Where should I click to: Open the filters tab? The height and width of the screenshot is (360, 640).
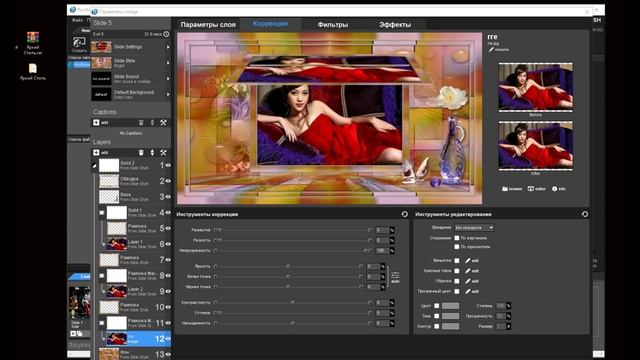(333, 24)
